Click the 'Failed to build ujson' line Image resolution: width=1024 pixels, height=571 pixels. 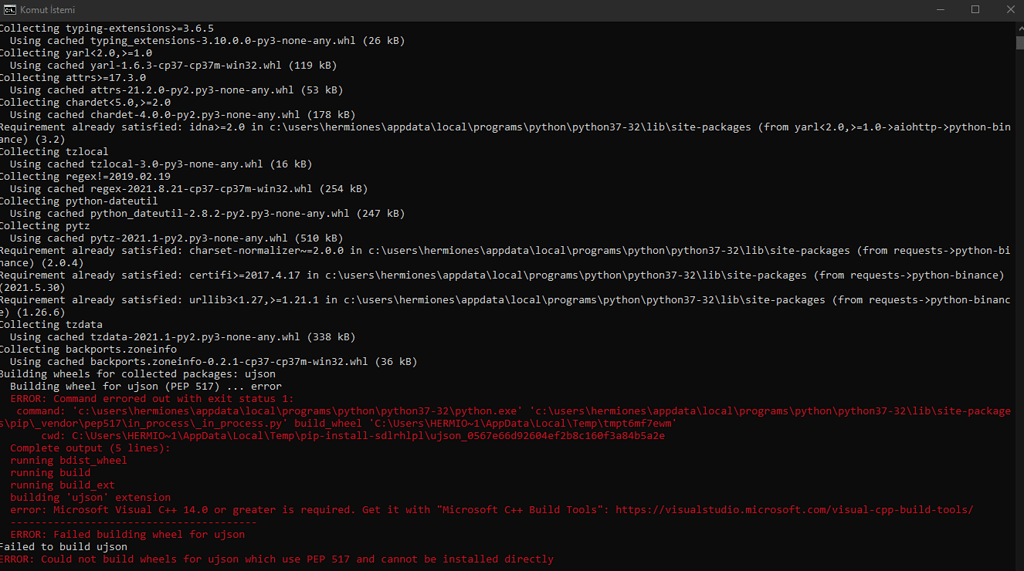63,547
